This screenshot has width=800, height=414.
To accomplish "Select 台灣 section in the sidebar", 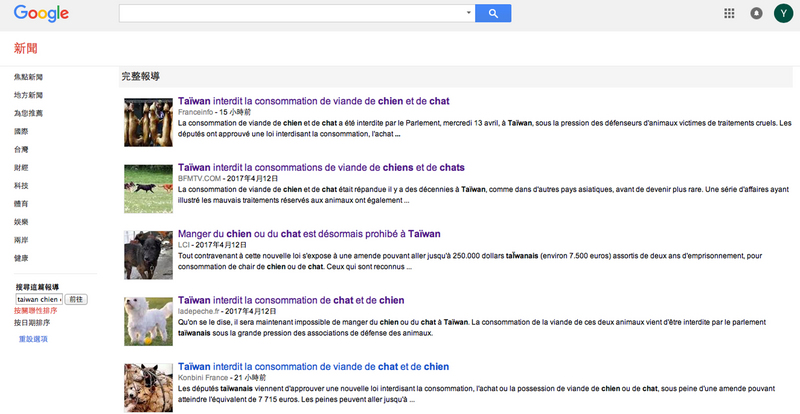I will (21, 150).
